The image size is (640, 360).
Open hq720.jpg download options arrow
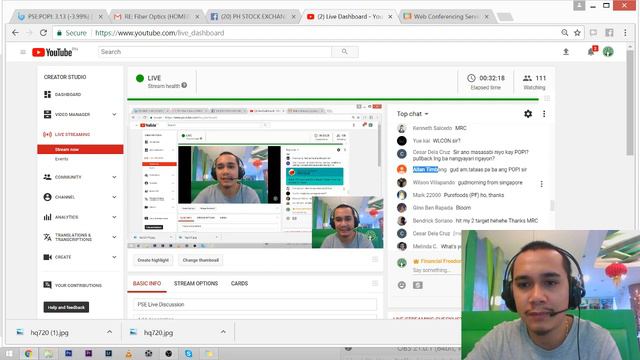223,332
